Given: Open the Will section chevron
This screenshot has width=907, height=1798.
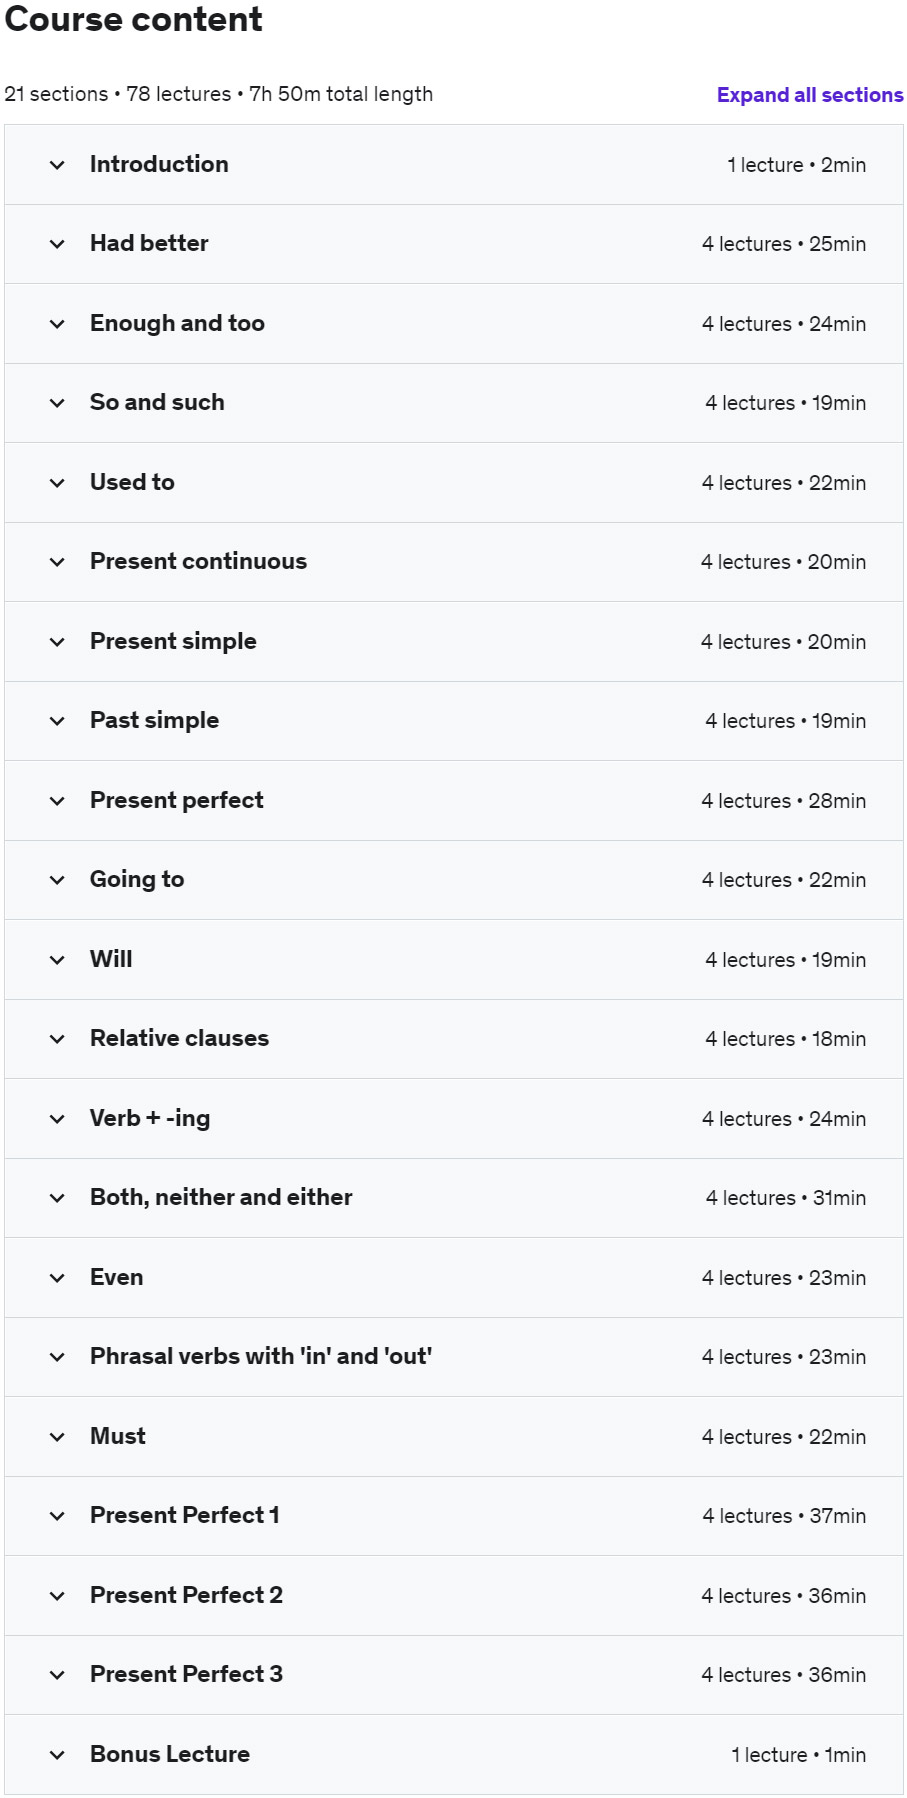Looking at the screenshot, I should [x=57, y=960].
